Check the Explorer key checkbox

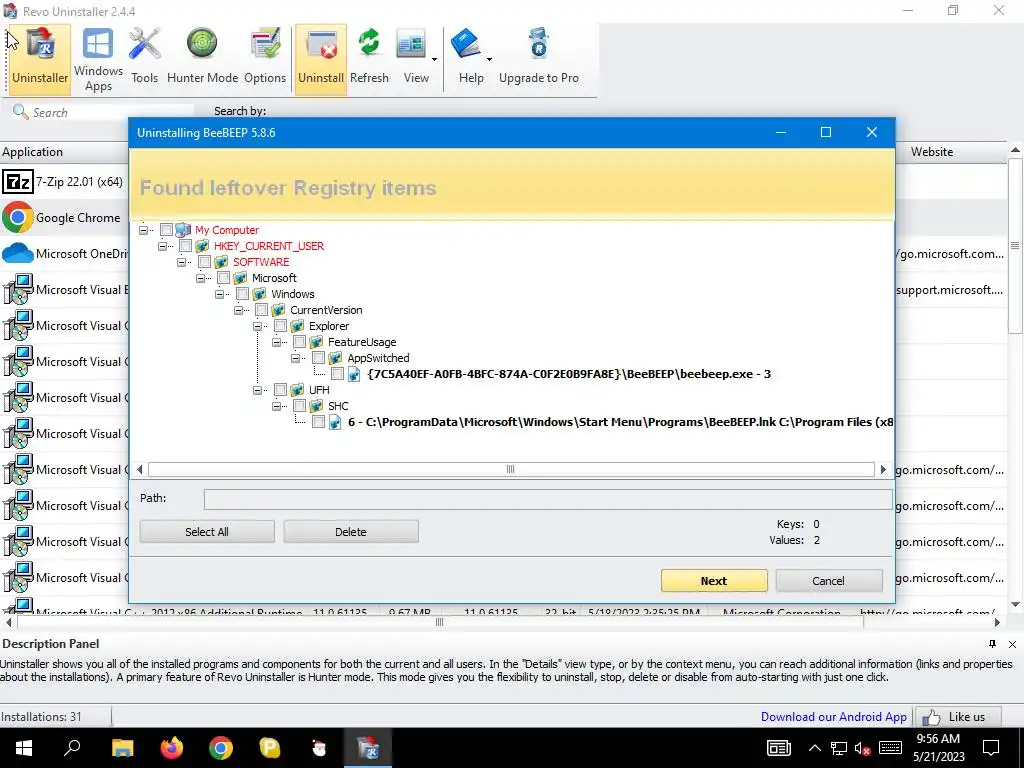[x=280, y=326]
